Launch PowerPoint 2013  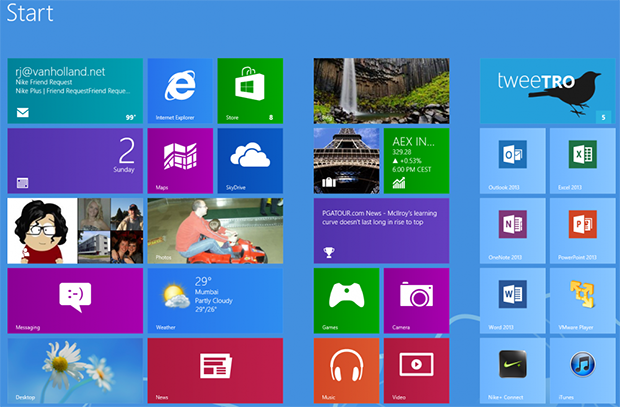click(x=582, y=231)
